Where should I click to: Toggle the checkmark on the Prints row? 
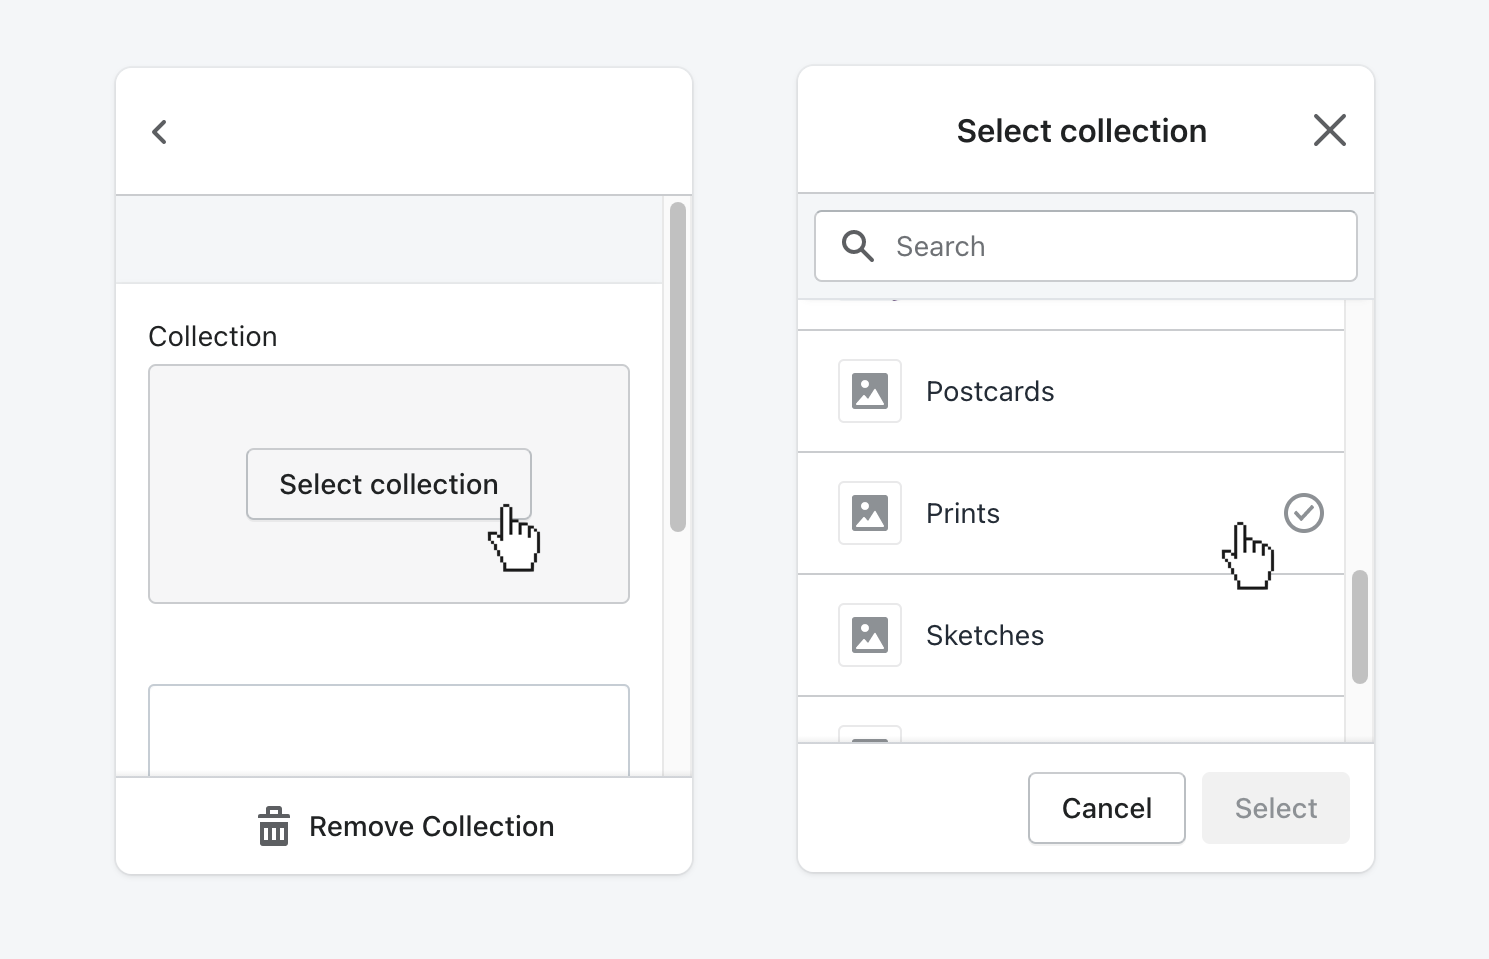(1303, 513)
